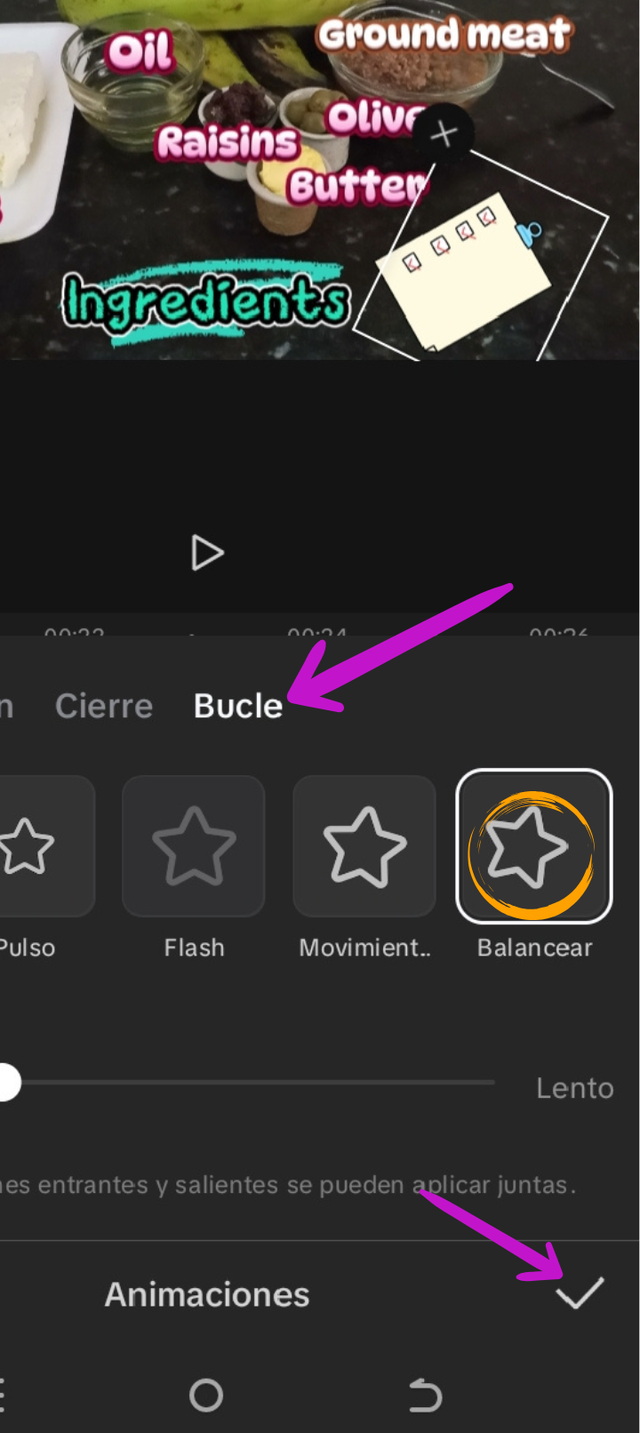Viewport: 640px width, 1433px height.
Task: Click the animation speed slider handle
Action: [6, 1083]
